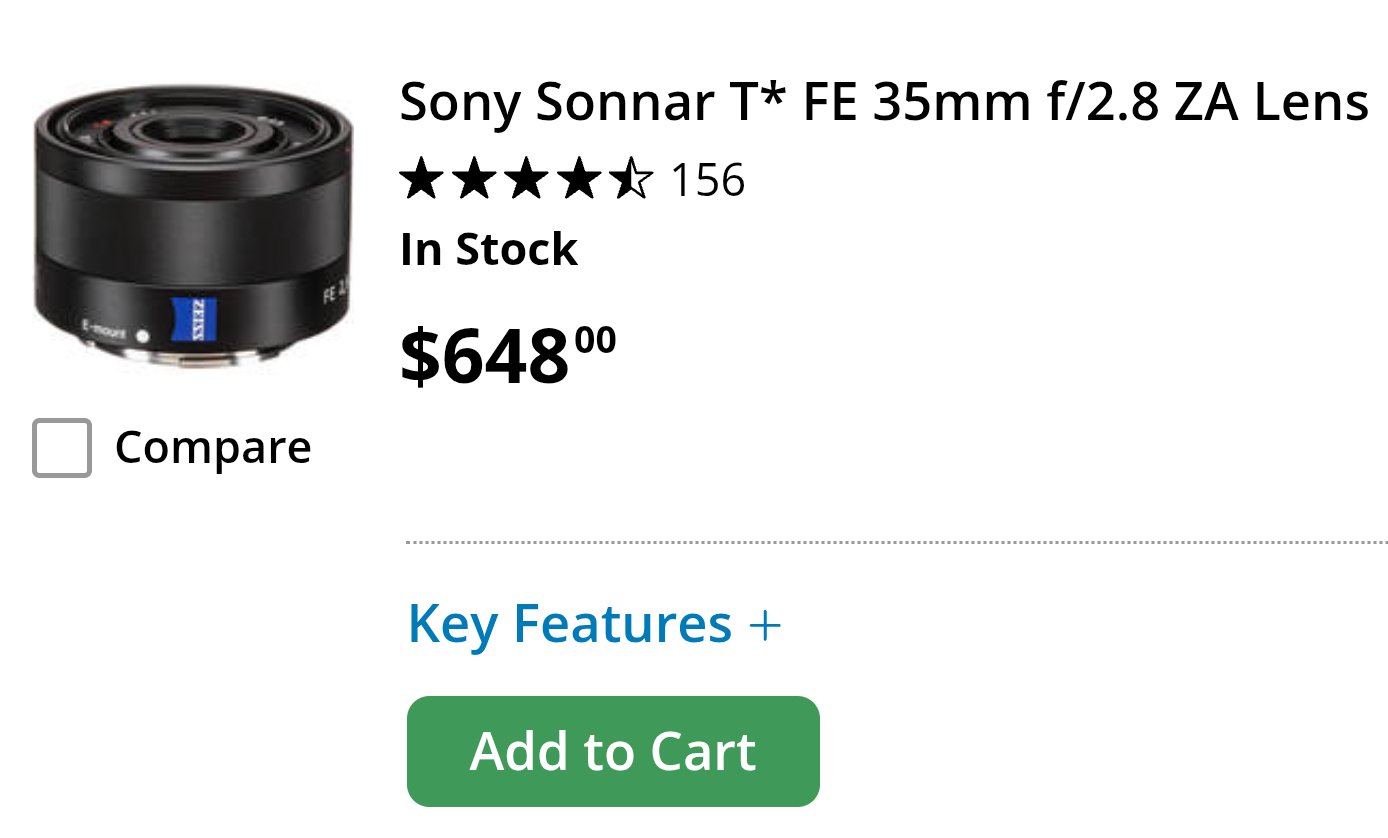
Task: Expand the Key Features section
Action: point(570,624)
